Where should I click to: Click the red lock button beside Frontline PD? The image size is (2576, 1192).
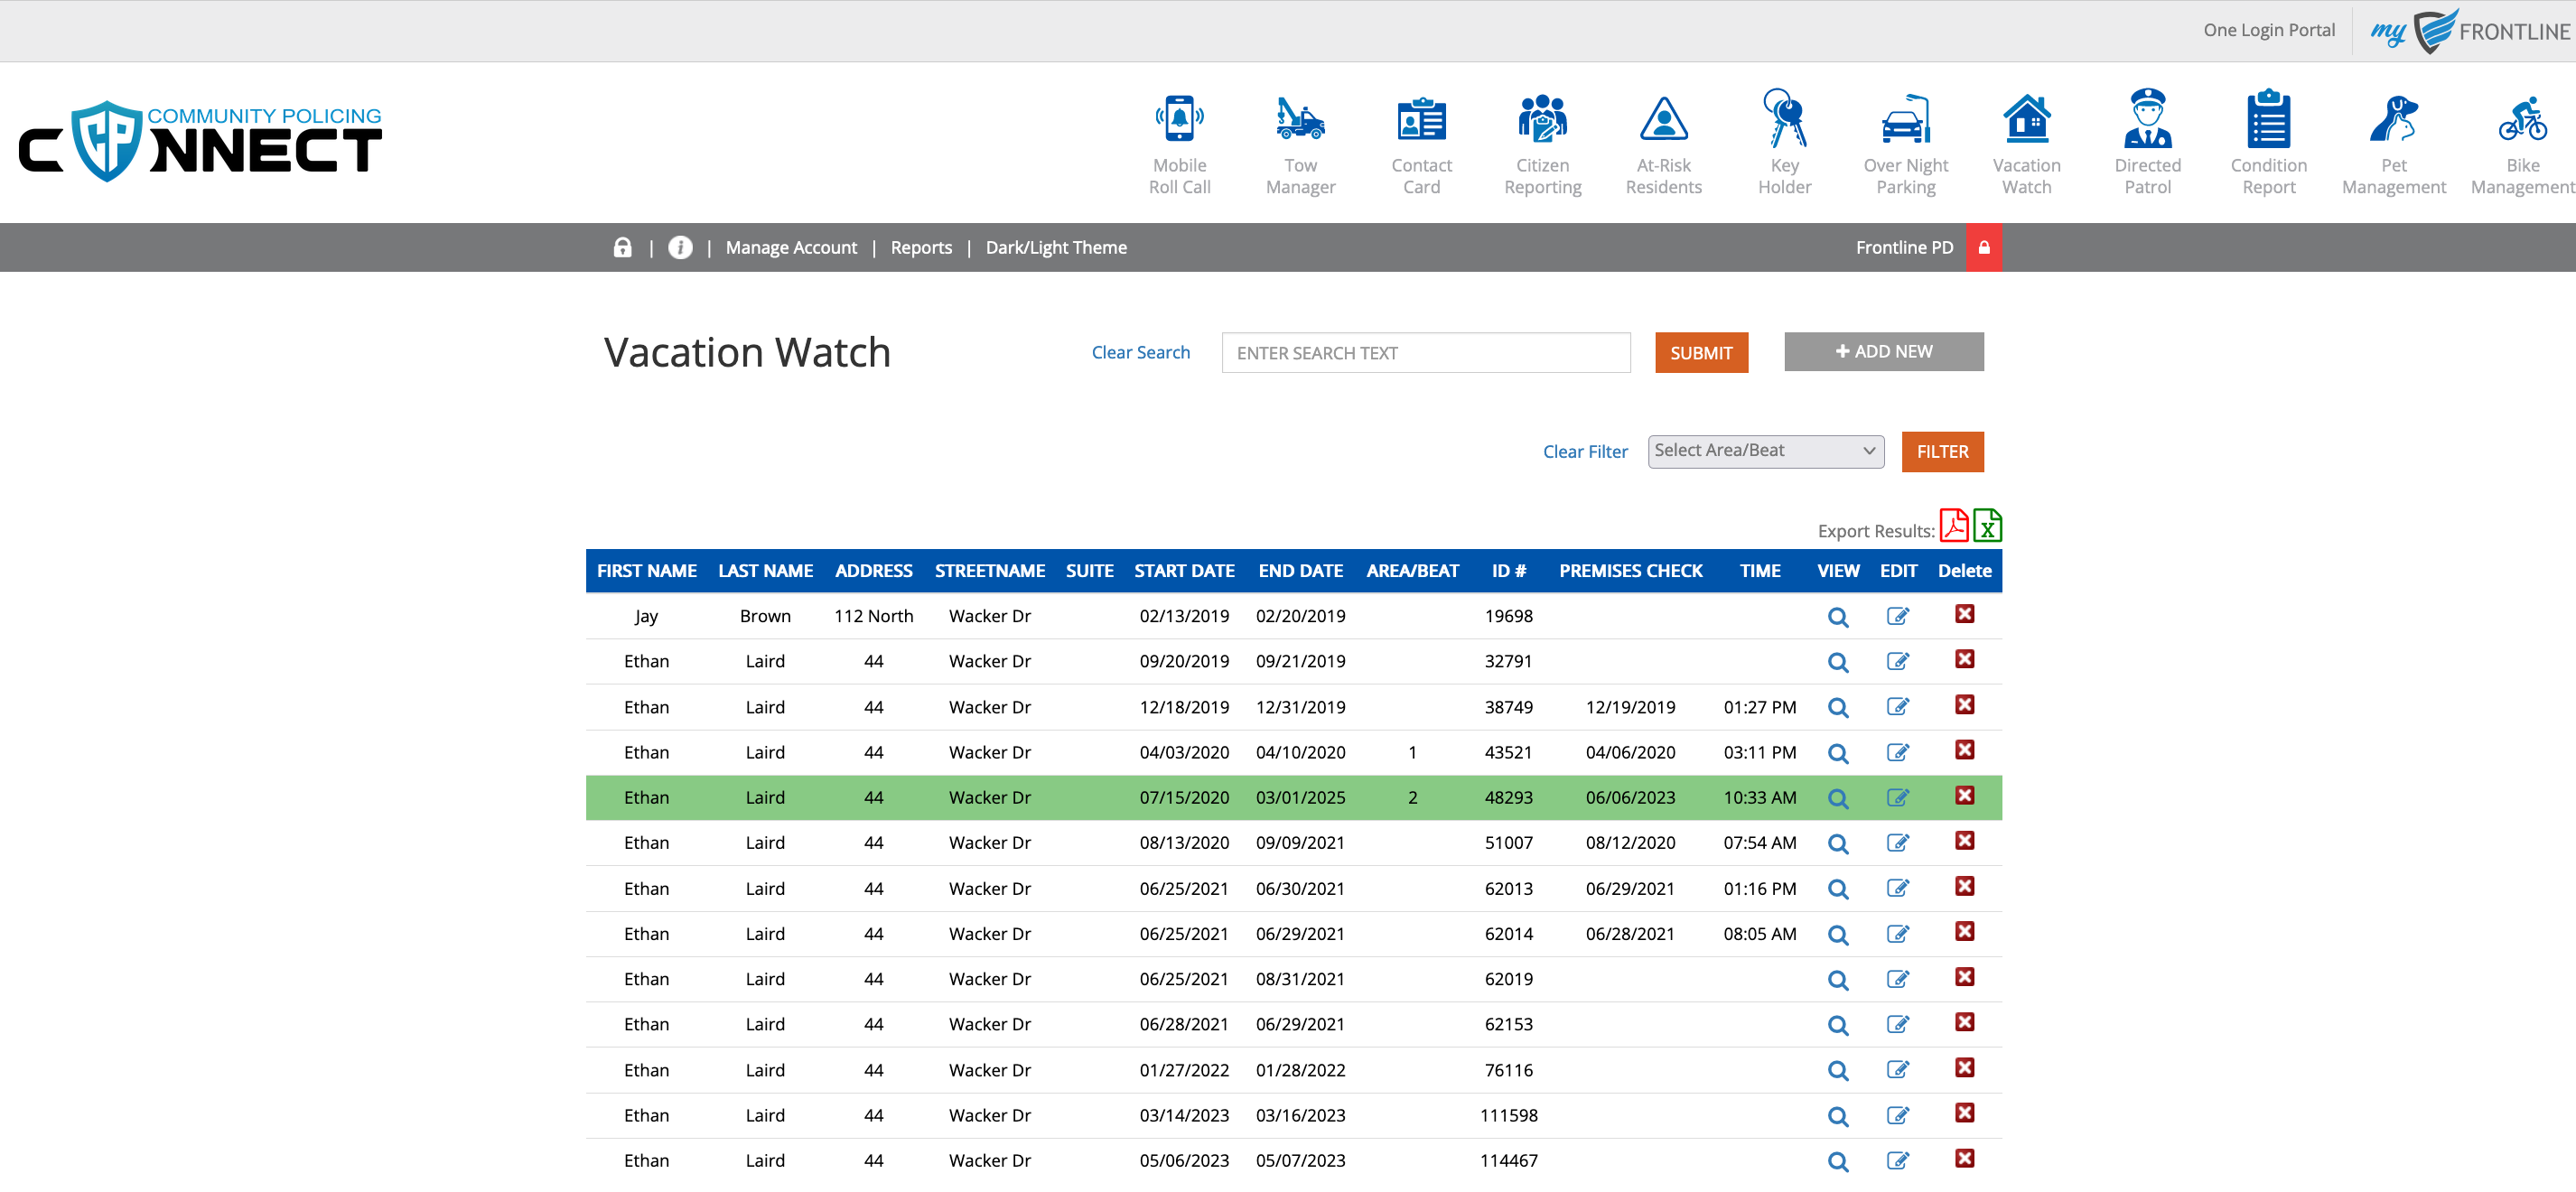point(1983,248)
